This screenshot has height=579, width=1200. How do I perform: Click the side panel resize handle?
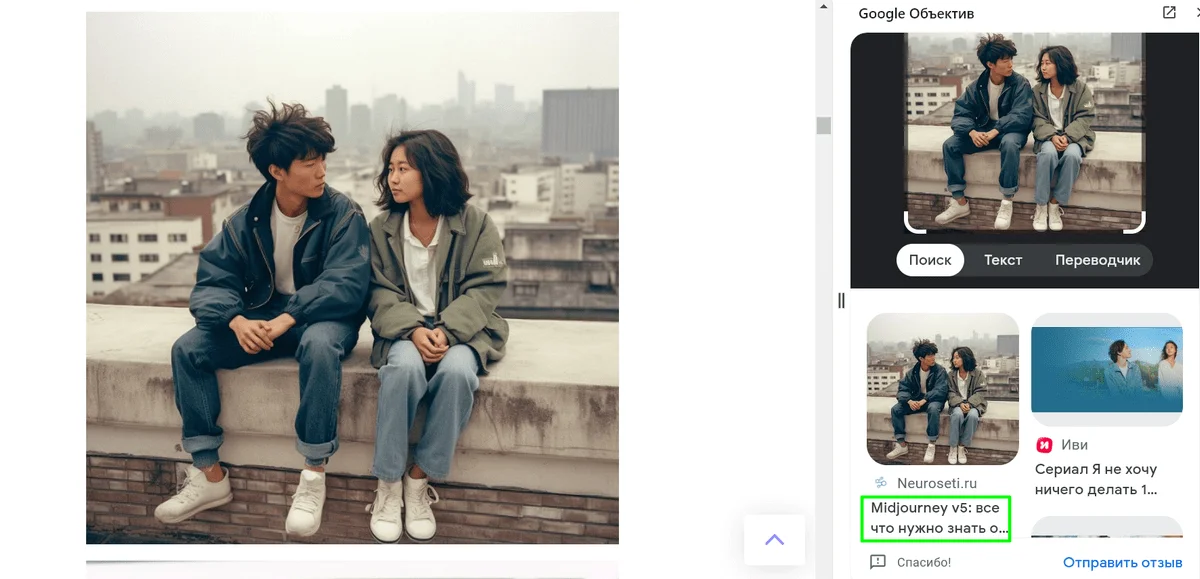841,300
